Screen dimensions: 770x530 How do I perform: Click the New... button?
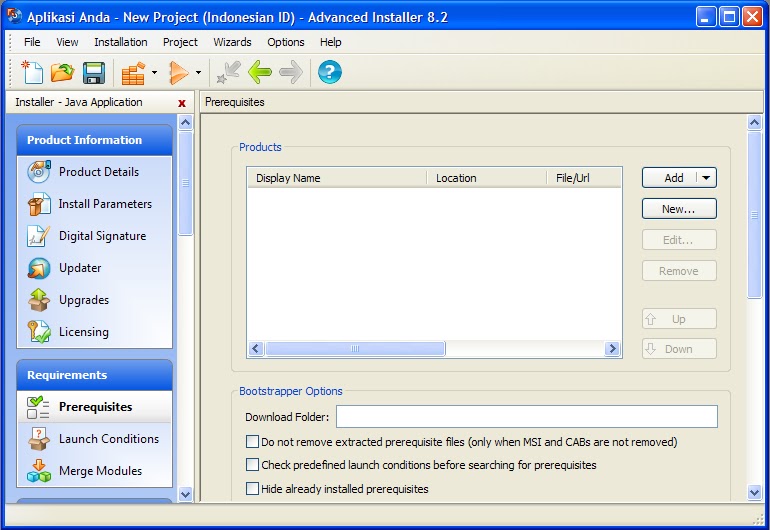[x=679, y=209]
